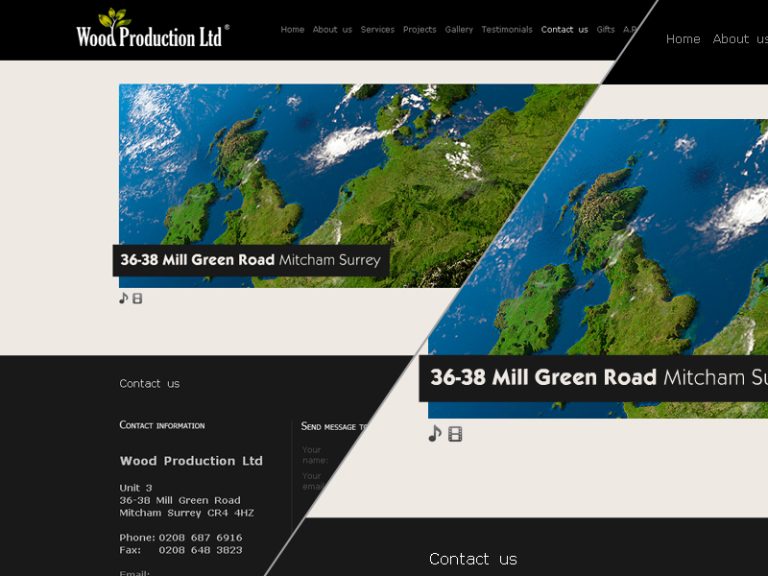Click the enlarged 'Contact us' heading at bottom right
Image resolution: width=768 pixels, height=576 pixels.
click(x=473, y=559)
